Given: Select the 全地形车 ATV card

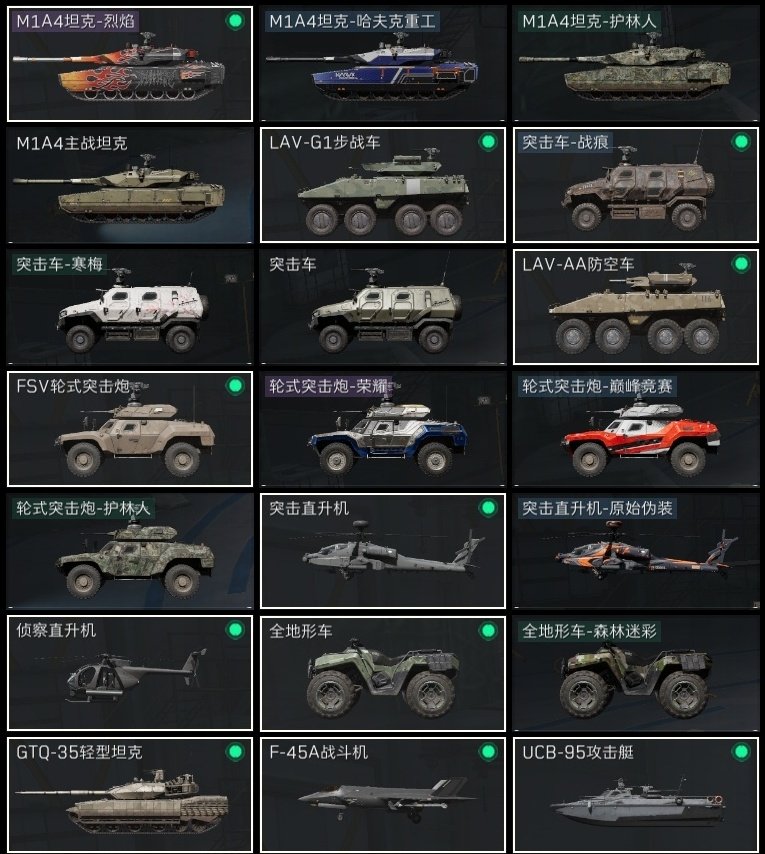Looking at the screenshot, I should (383, 673).
